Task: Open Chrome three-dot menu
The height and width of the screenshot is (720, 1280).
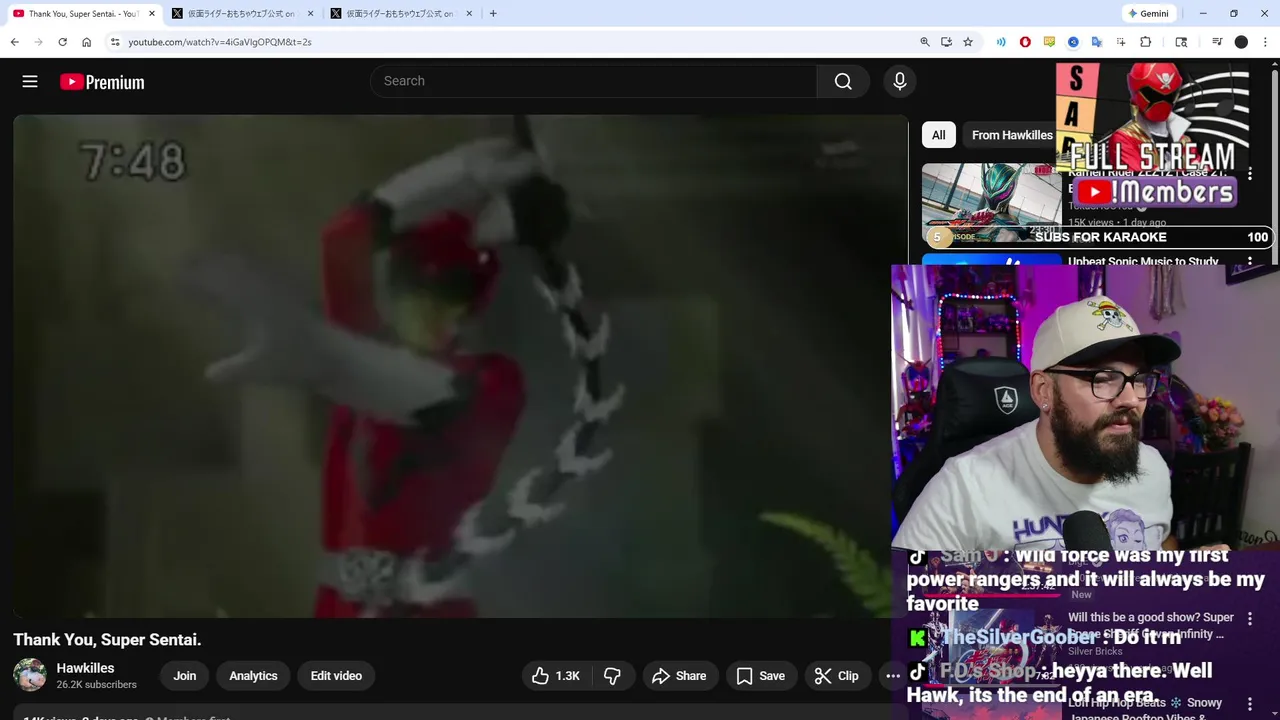Action: point(1266,42)
